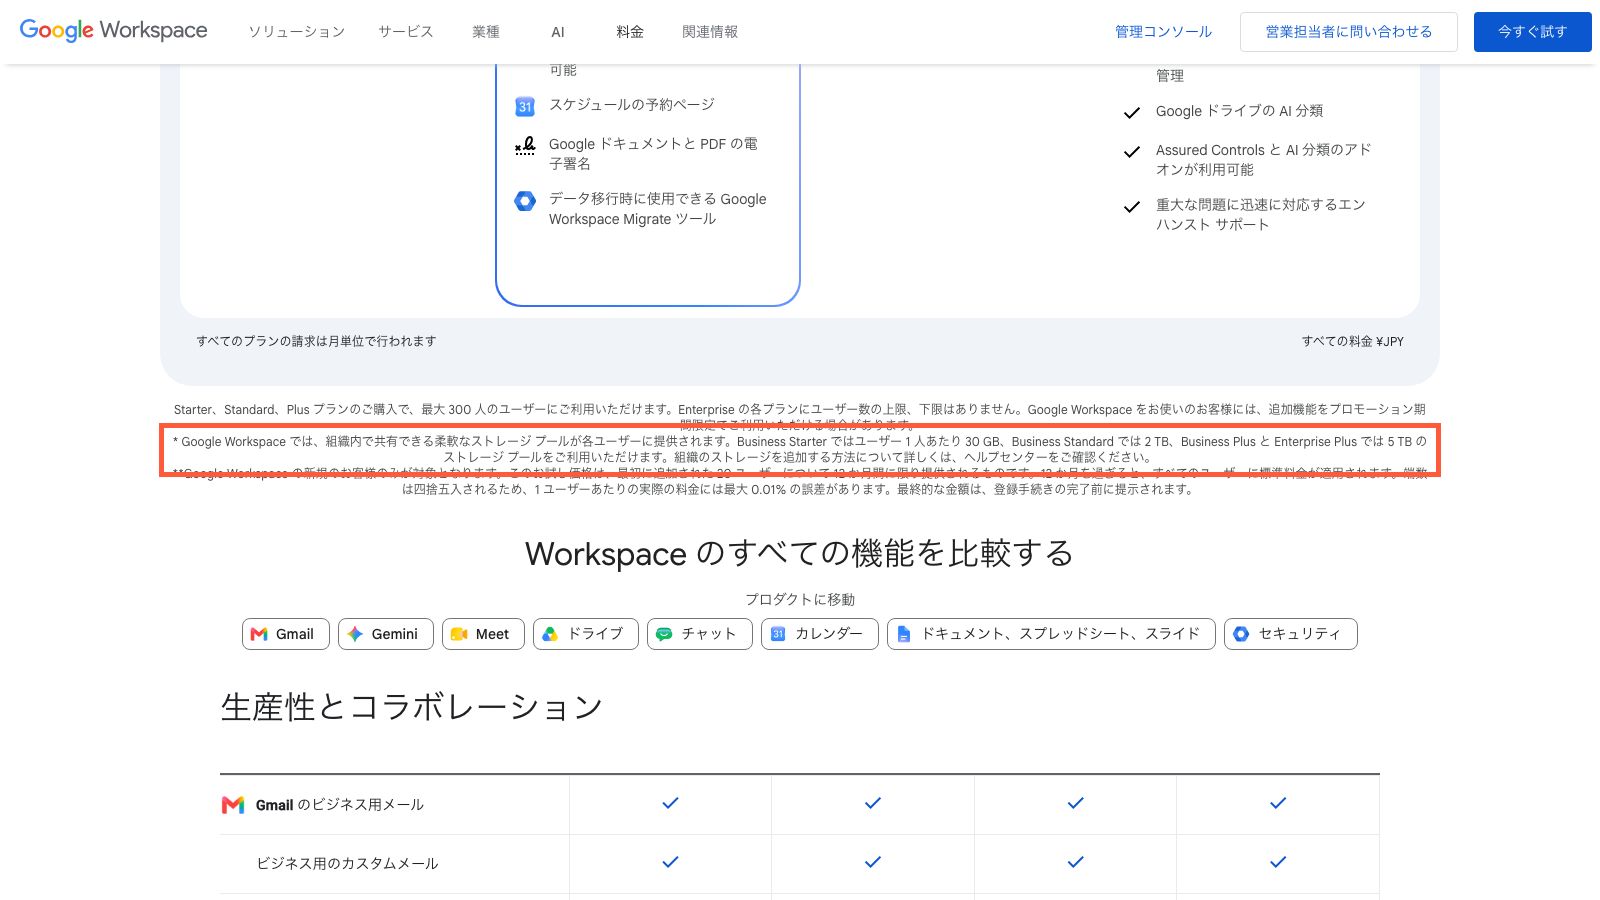Jump to the チャット product chip
Viewport: 1600px width, 900px height.
(700, 634)
